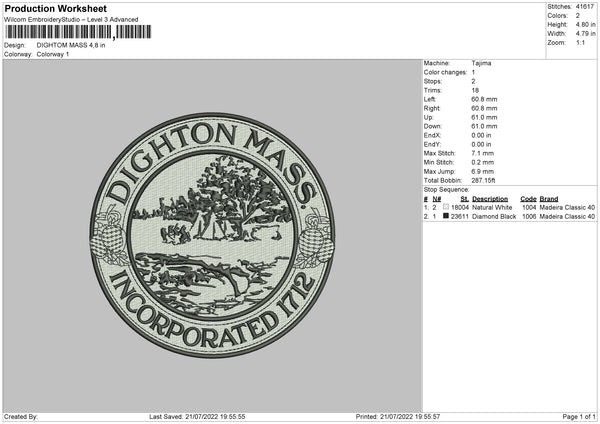Click the 'Page 1 of 1' footer text
This screenshot has height=424, width=600.
pos(579,417)
